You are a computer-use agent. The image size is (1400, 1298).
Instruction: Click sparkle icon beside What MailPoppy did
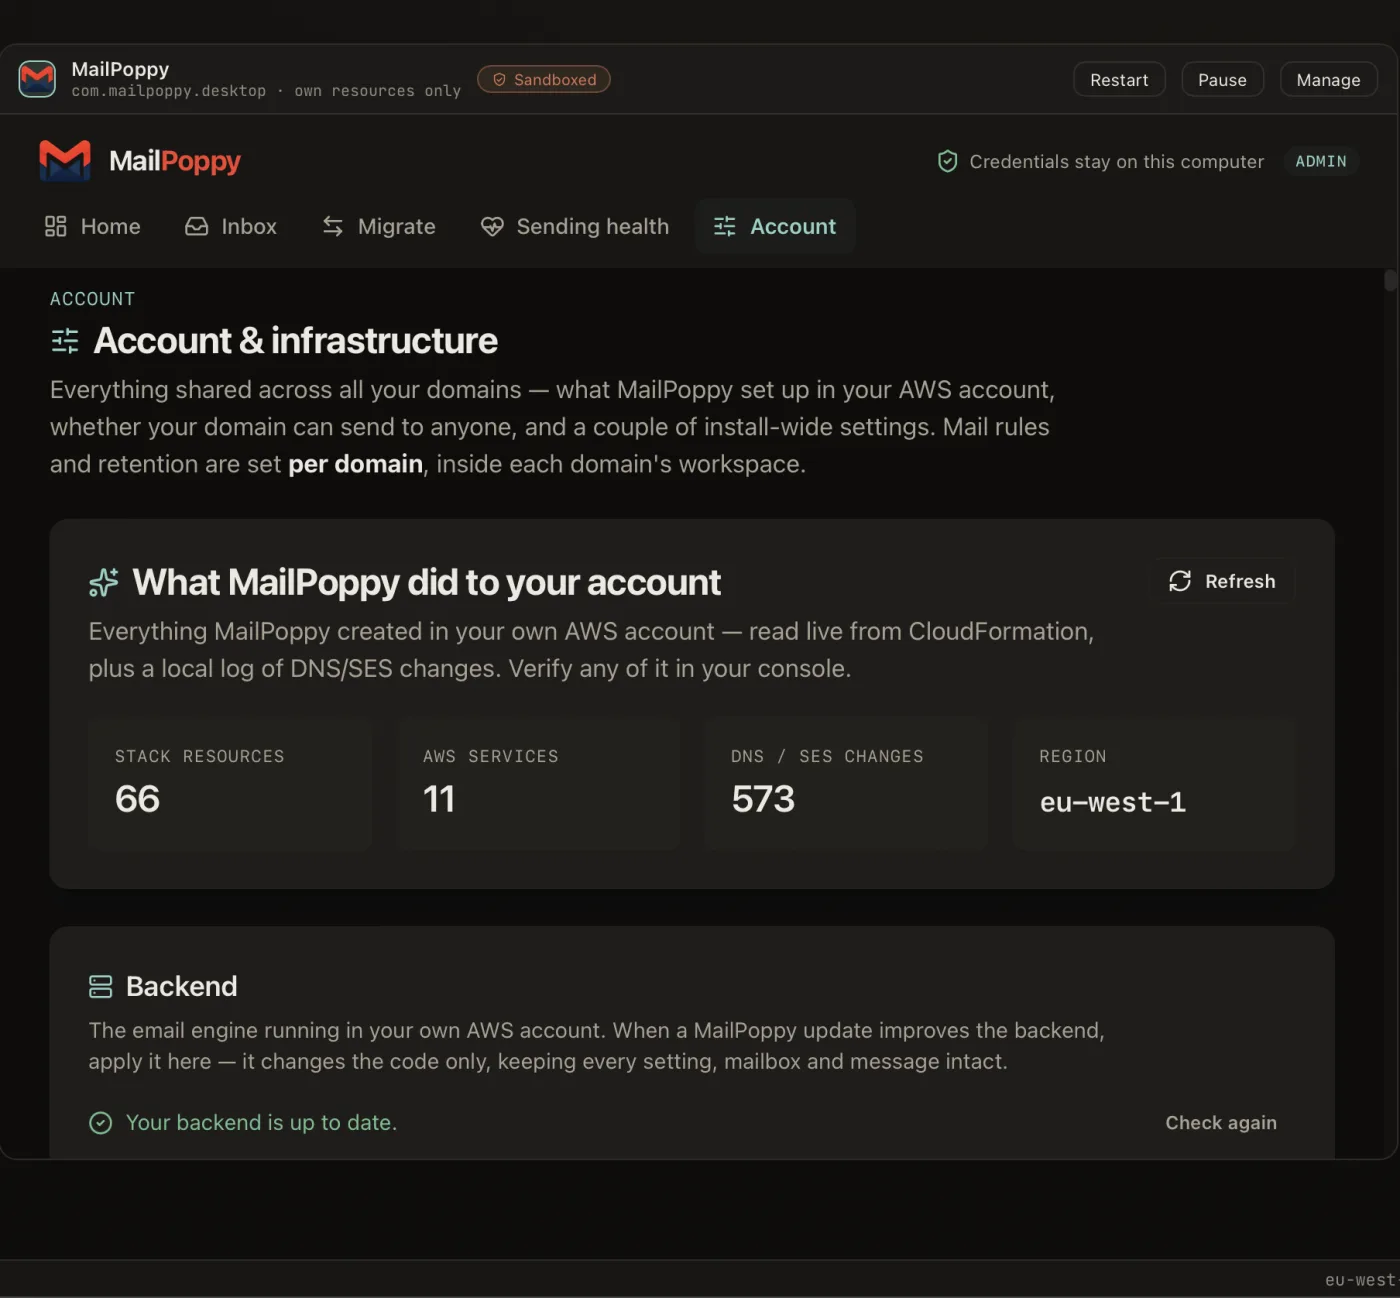coord(104,582)
